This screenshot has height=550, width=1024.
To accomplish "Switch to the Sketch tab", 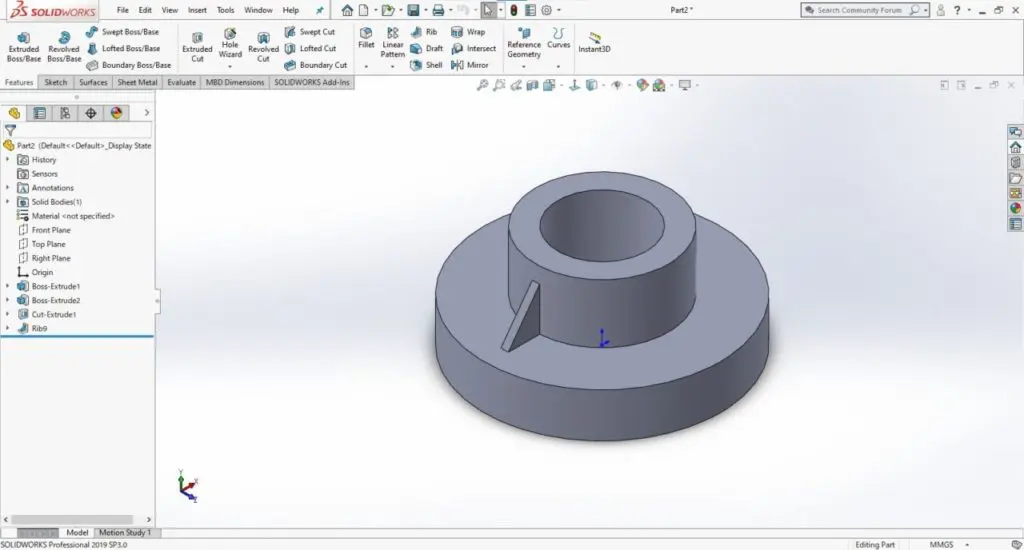I will pos(56,82).
